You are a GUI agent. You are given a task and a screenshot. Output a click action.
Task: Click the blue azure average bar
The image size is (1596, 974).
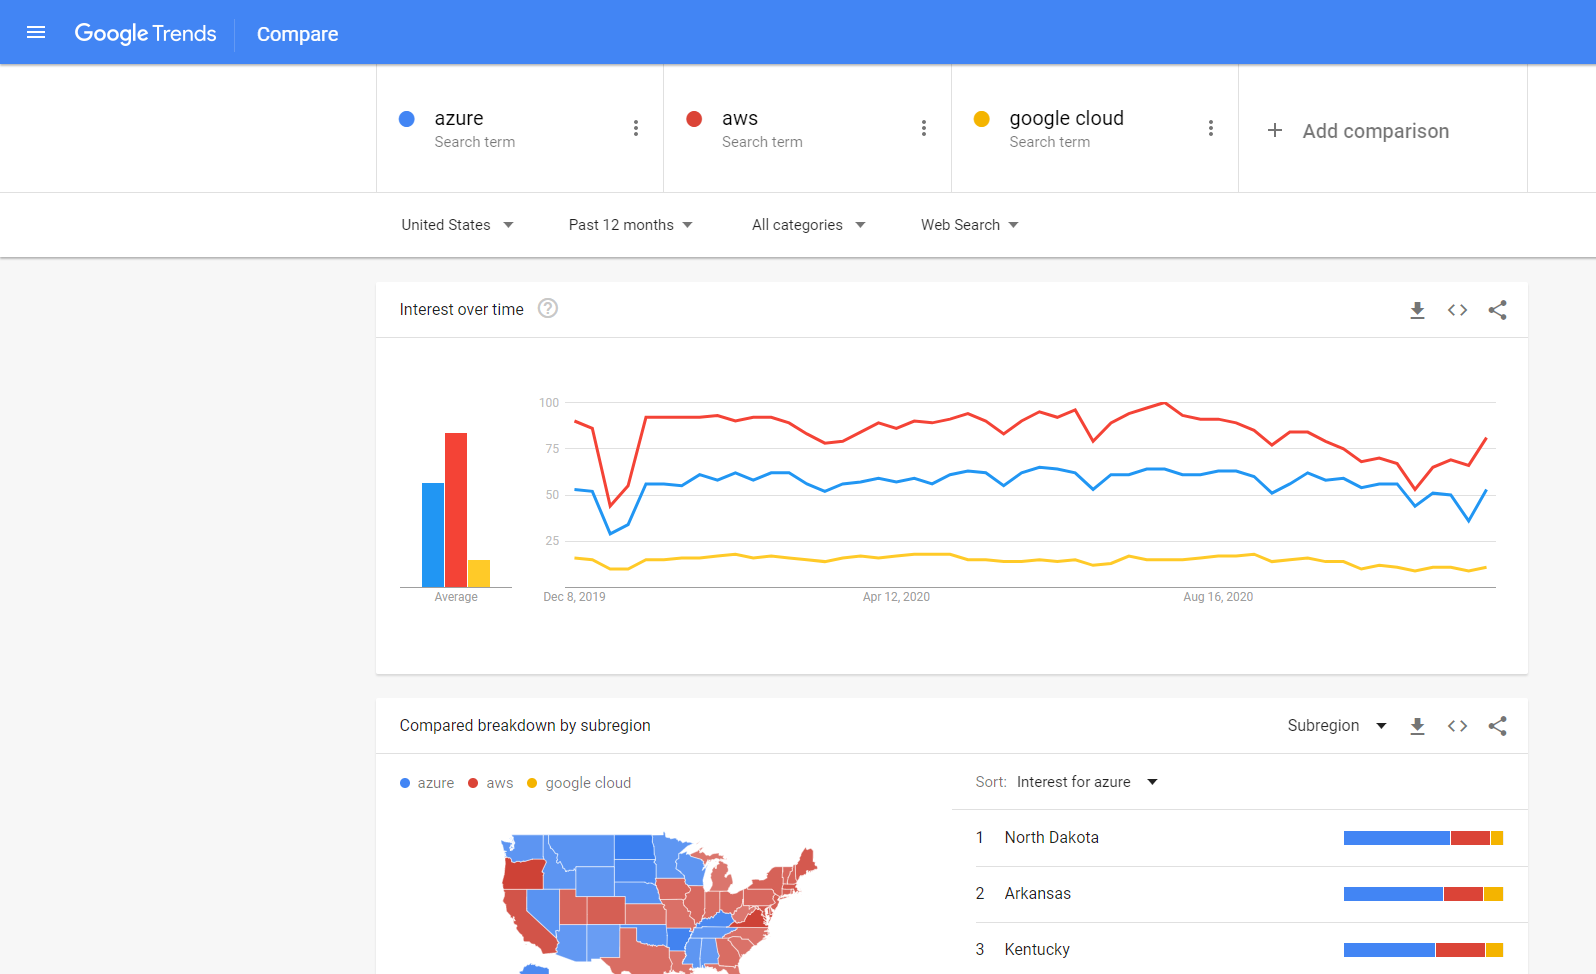coord(433,535)
